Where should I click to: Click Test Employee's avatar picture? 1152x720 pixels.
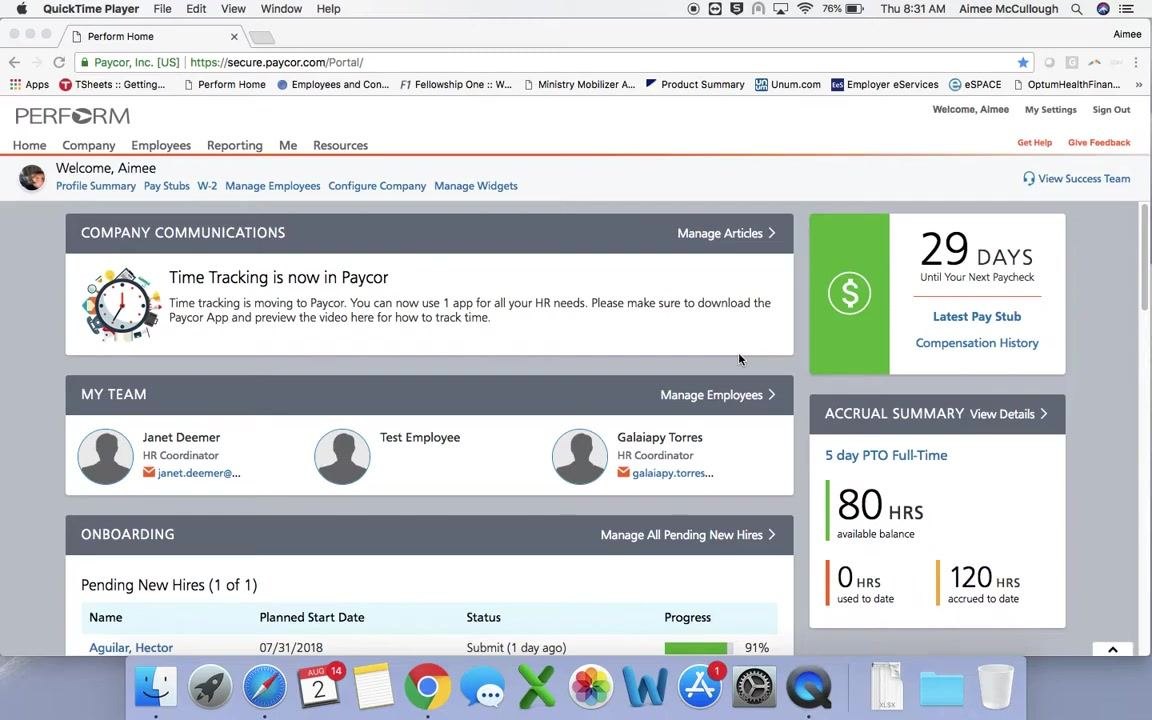[342, 456]
